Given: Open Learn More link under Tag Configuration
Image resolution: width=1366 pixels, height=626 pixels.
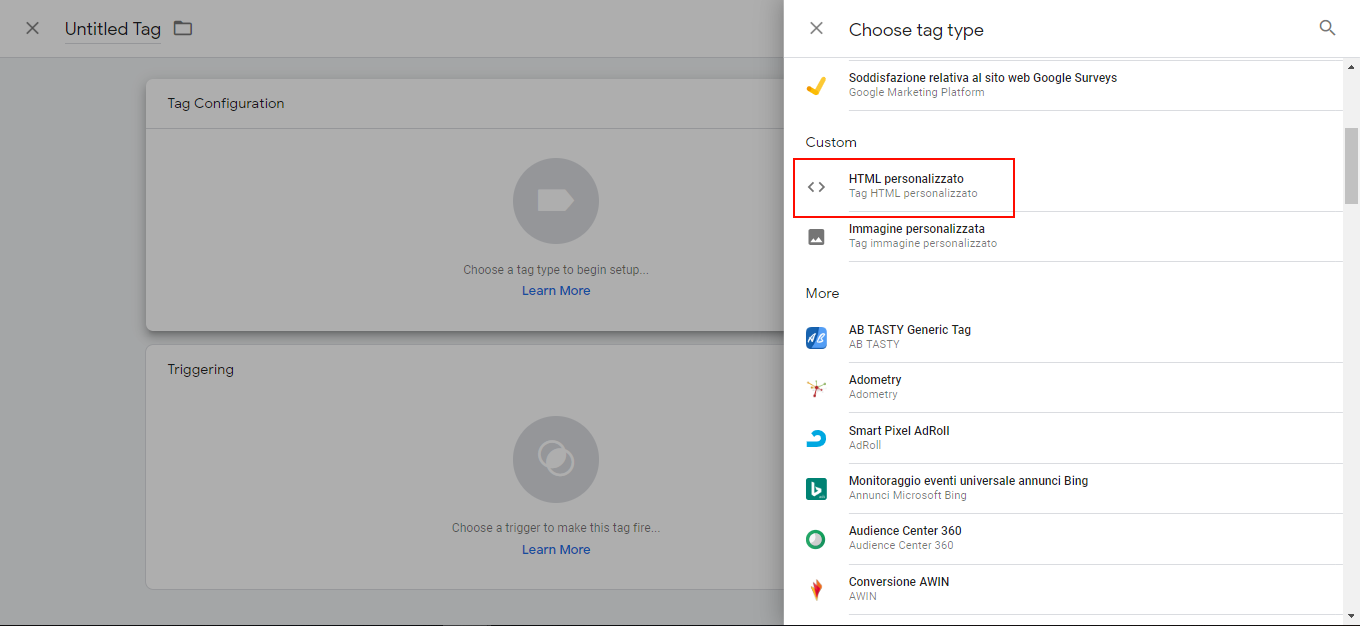Looking at the screenshot, I should pos(556,291).
